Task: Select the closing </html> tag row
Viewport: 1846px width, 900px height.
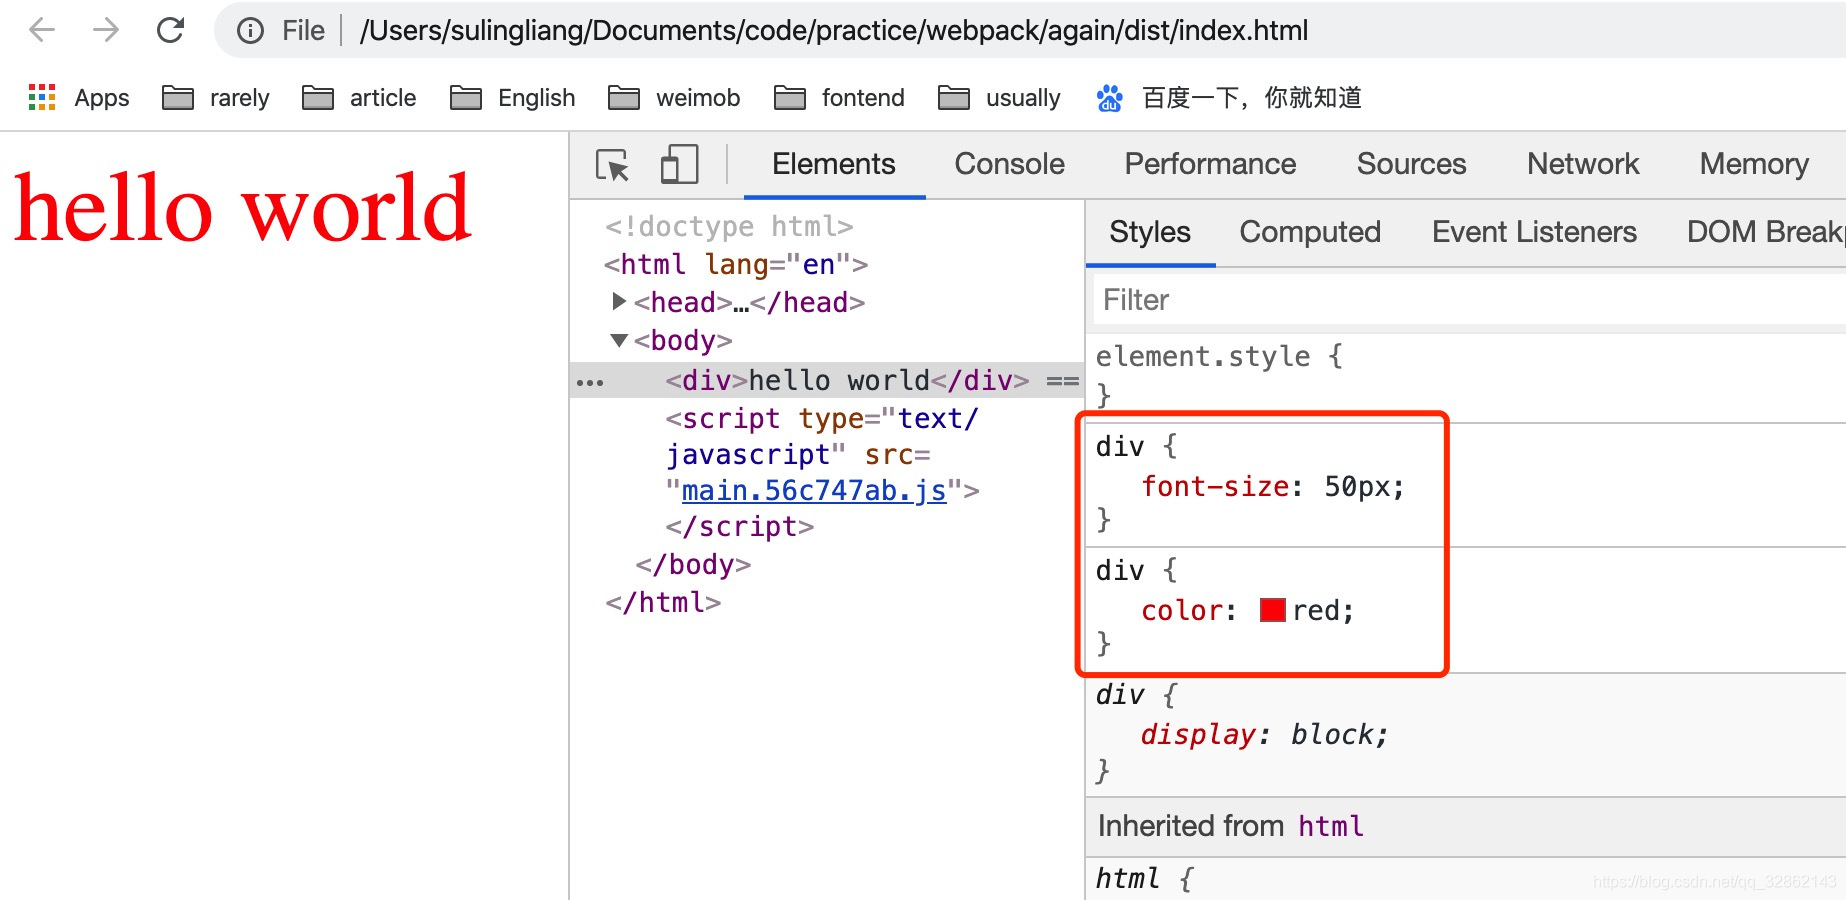Action: [x=662, y=603]
